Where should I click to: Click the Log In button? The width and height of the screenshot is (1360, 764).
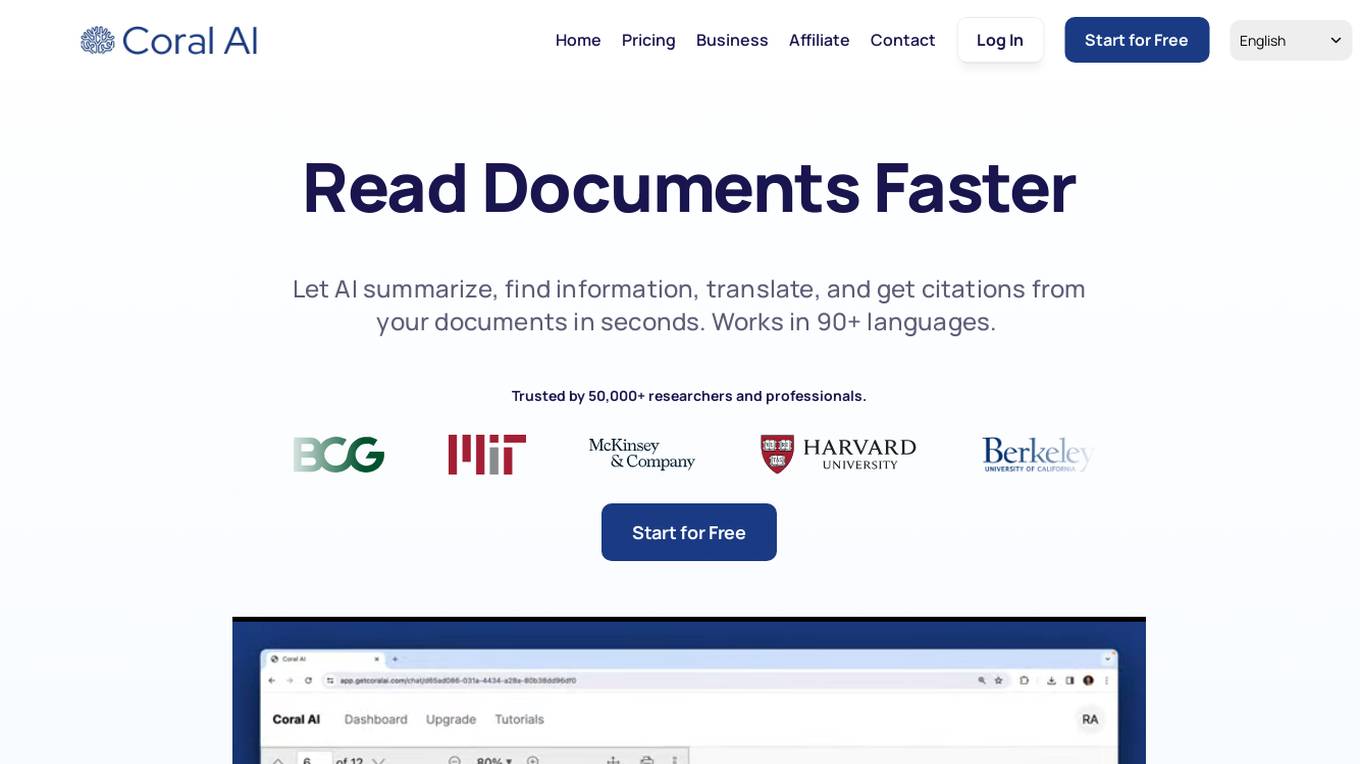(x=1000, y=40)
